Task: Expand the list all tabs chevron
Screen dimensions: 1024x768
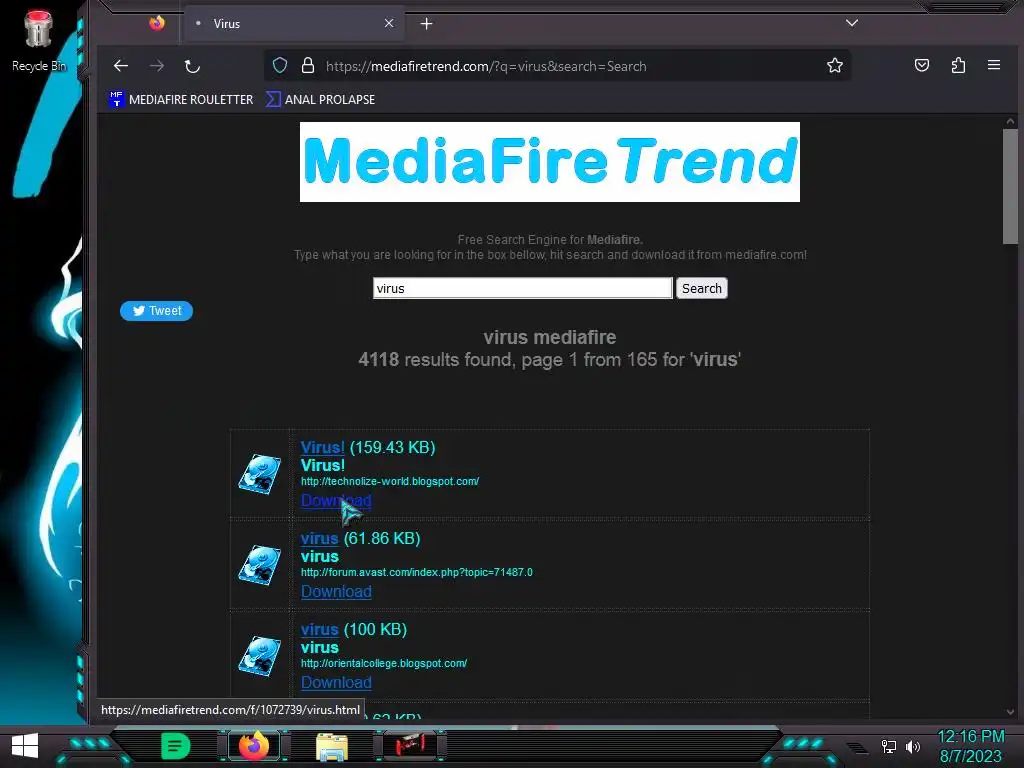Action: pyautogui.click(x=852, y=23)
